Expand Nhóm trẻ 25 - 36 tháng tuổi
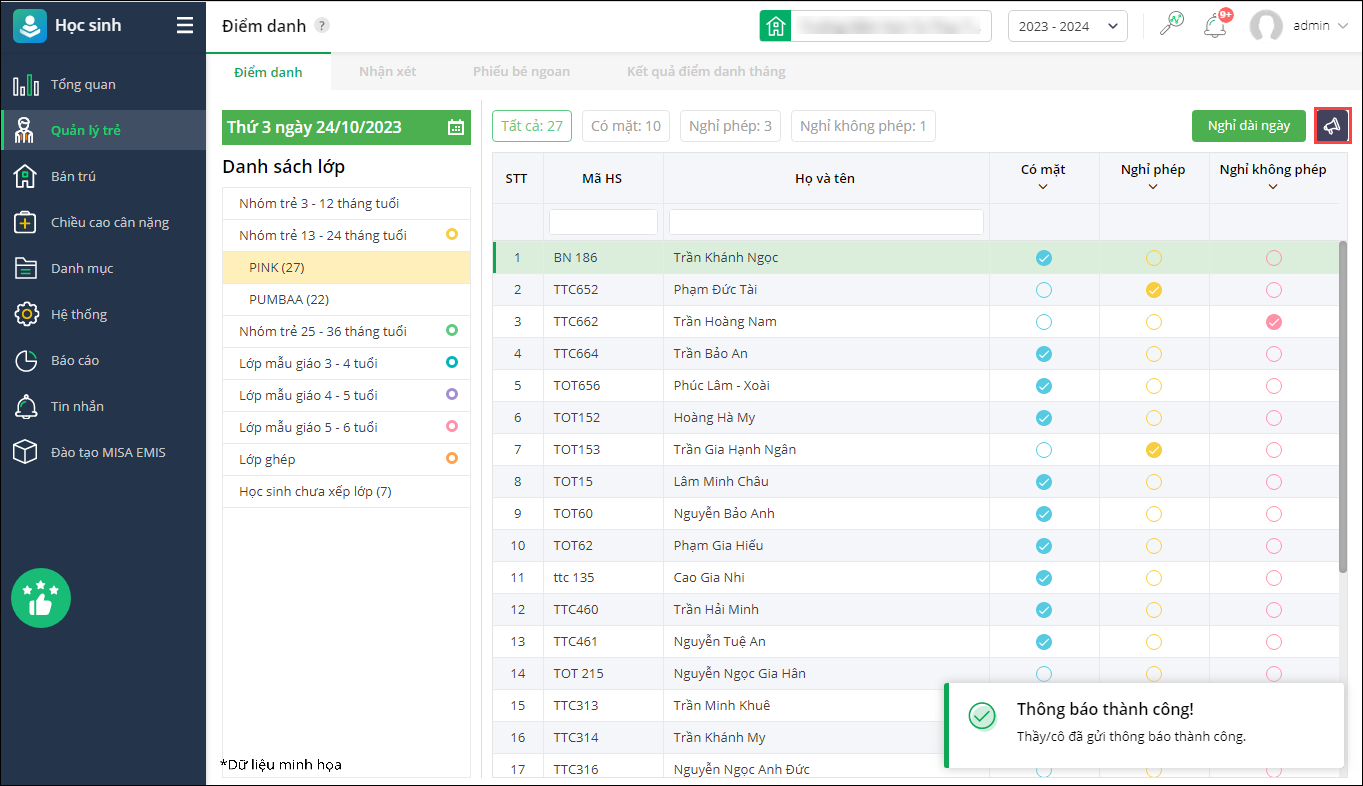The height and width of the screenshot is (786, 1363). (x=346, y=332)
